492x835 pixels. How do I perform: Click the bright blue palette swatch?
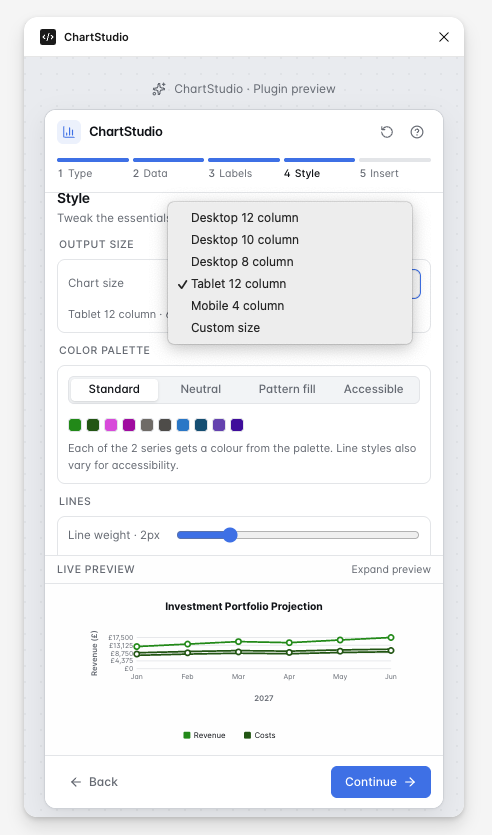(x=183, y=425)
